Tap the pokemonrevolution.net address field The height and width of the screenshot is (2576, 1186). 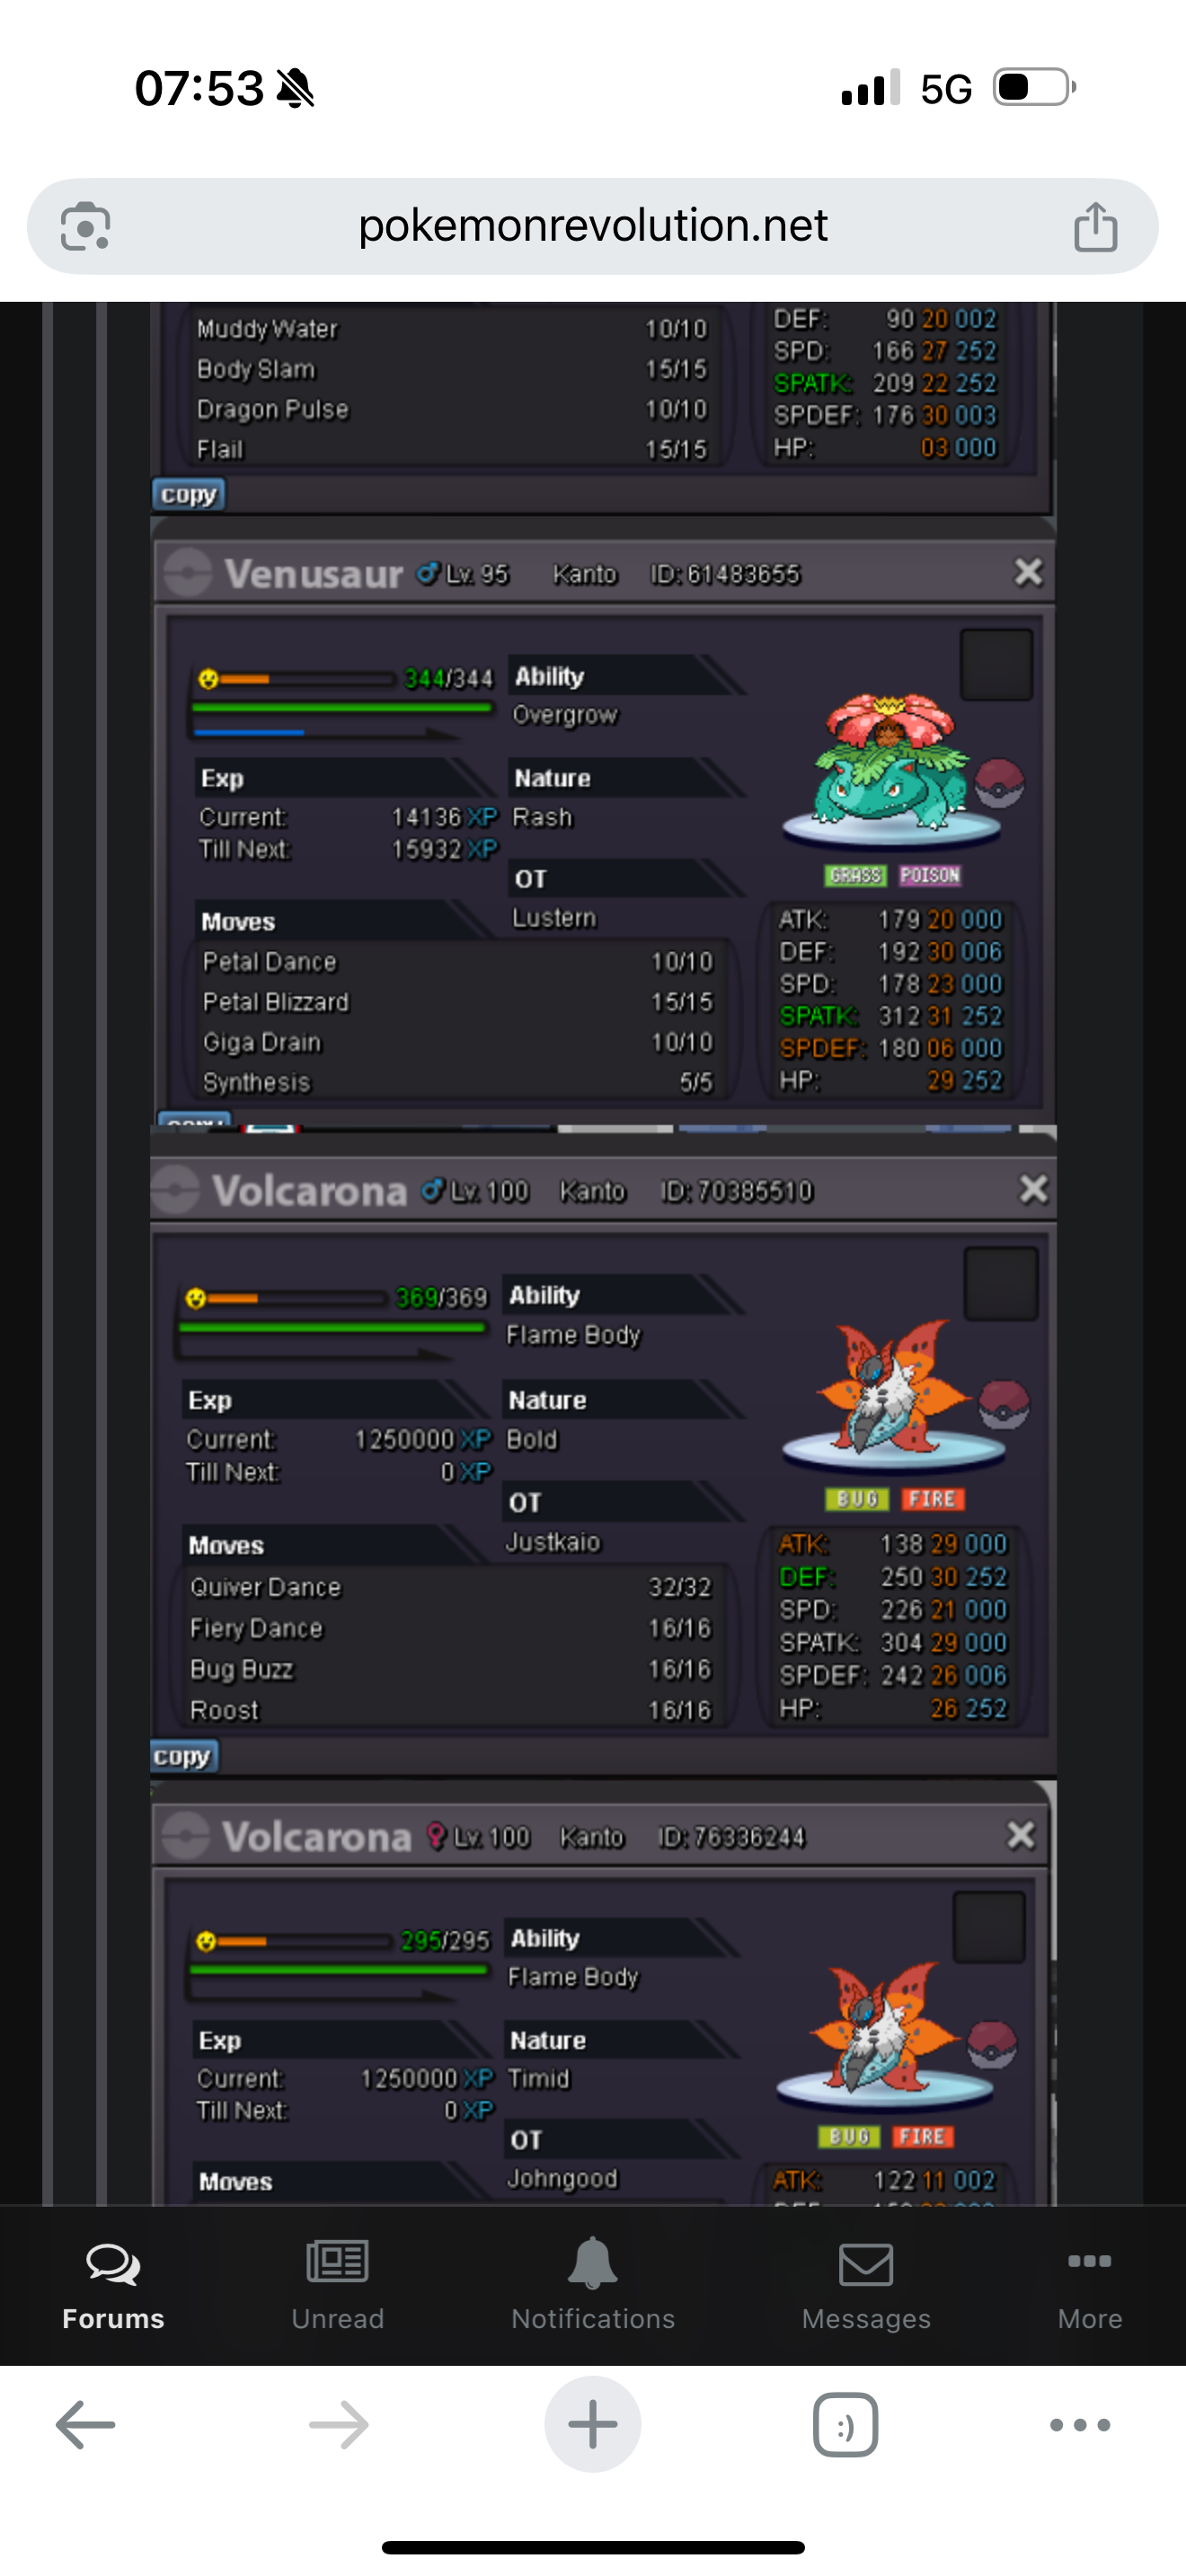593,226
